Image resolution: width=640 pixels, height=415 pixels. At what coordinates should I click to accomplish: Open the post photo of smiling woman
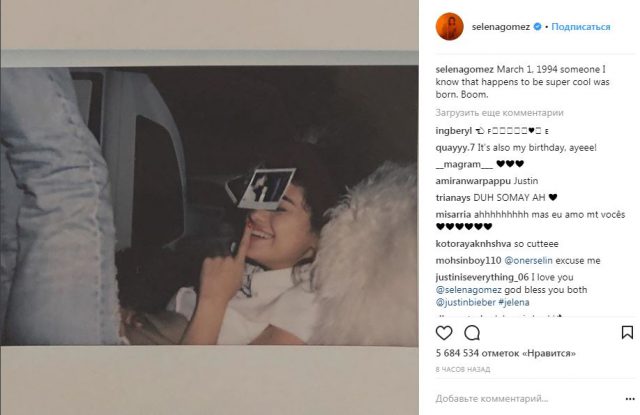coord(209,206)
